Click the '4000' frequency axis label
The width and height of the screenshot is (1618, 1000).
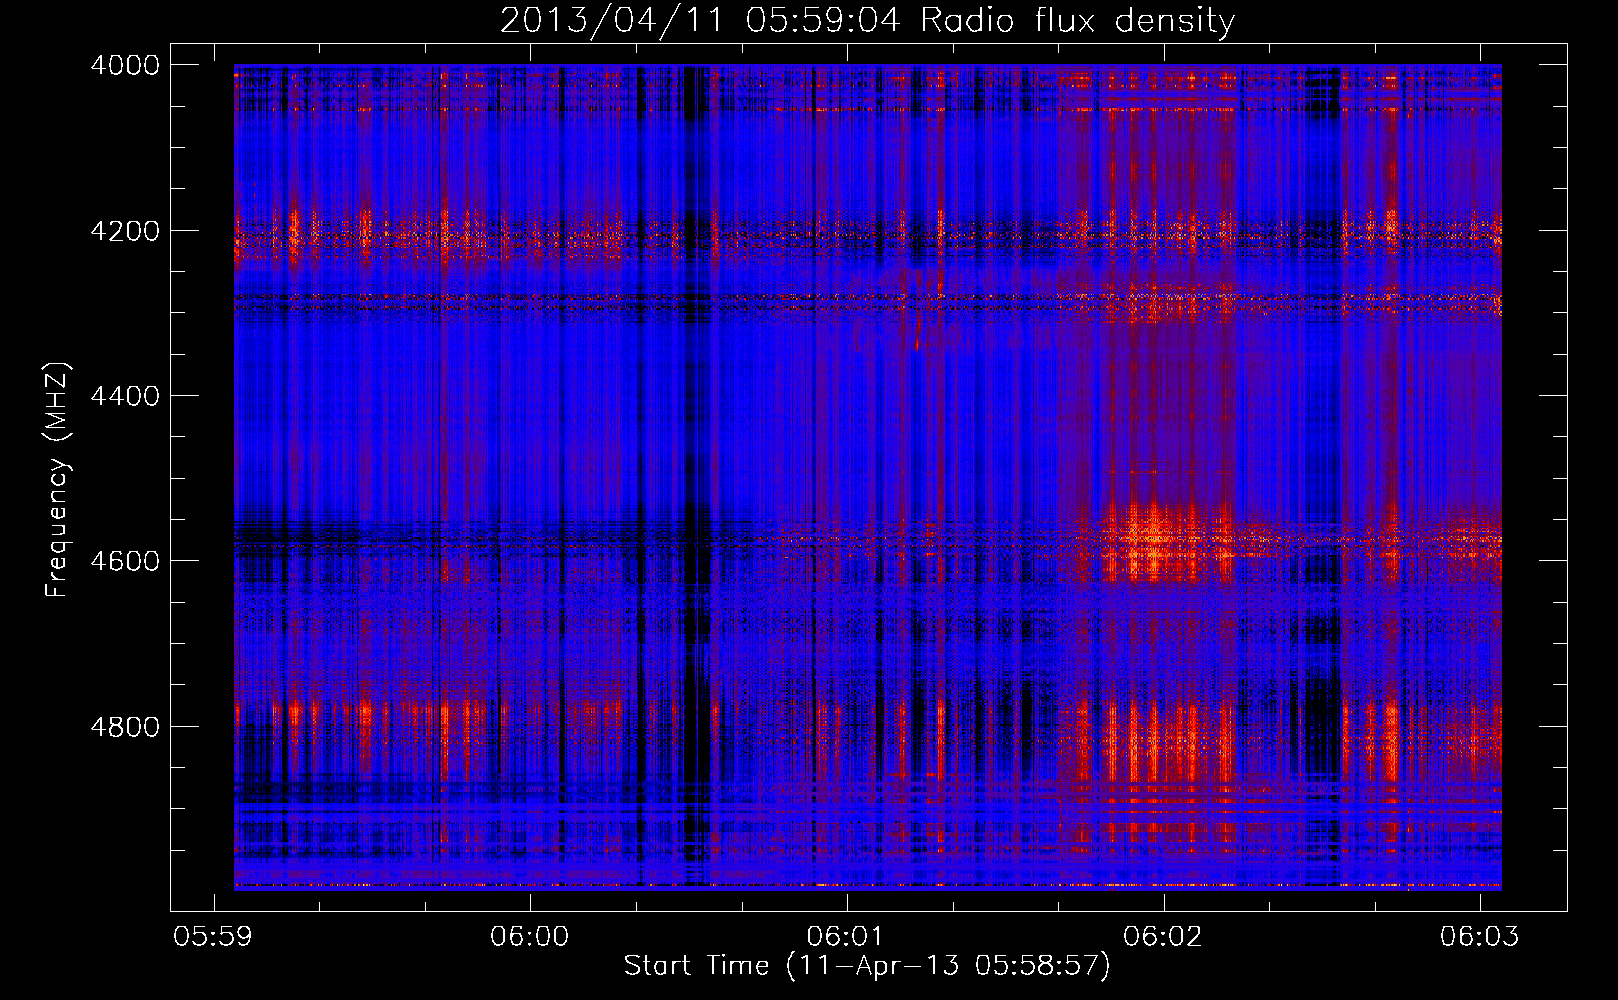click(x=124, y=65)
